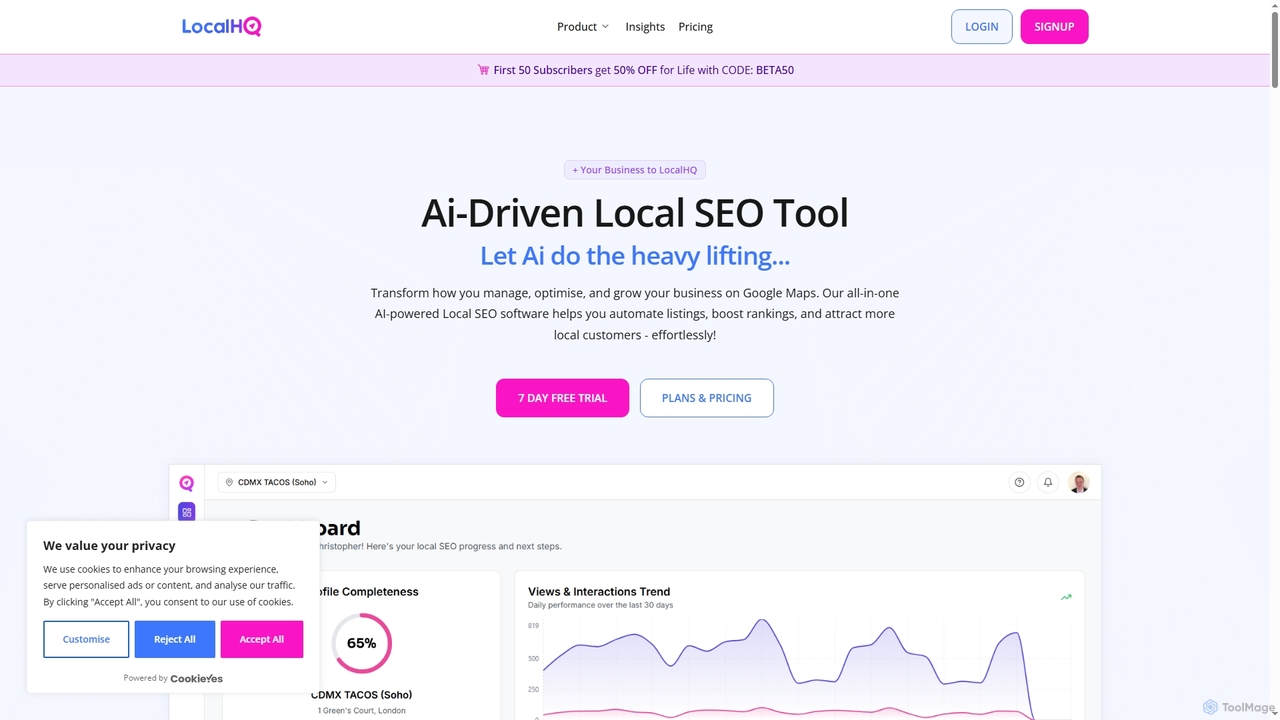This screenshot has width=1280, height=720.
Task: Click the LOGIN button
Action: pos(981,27)
